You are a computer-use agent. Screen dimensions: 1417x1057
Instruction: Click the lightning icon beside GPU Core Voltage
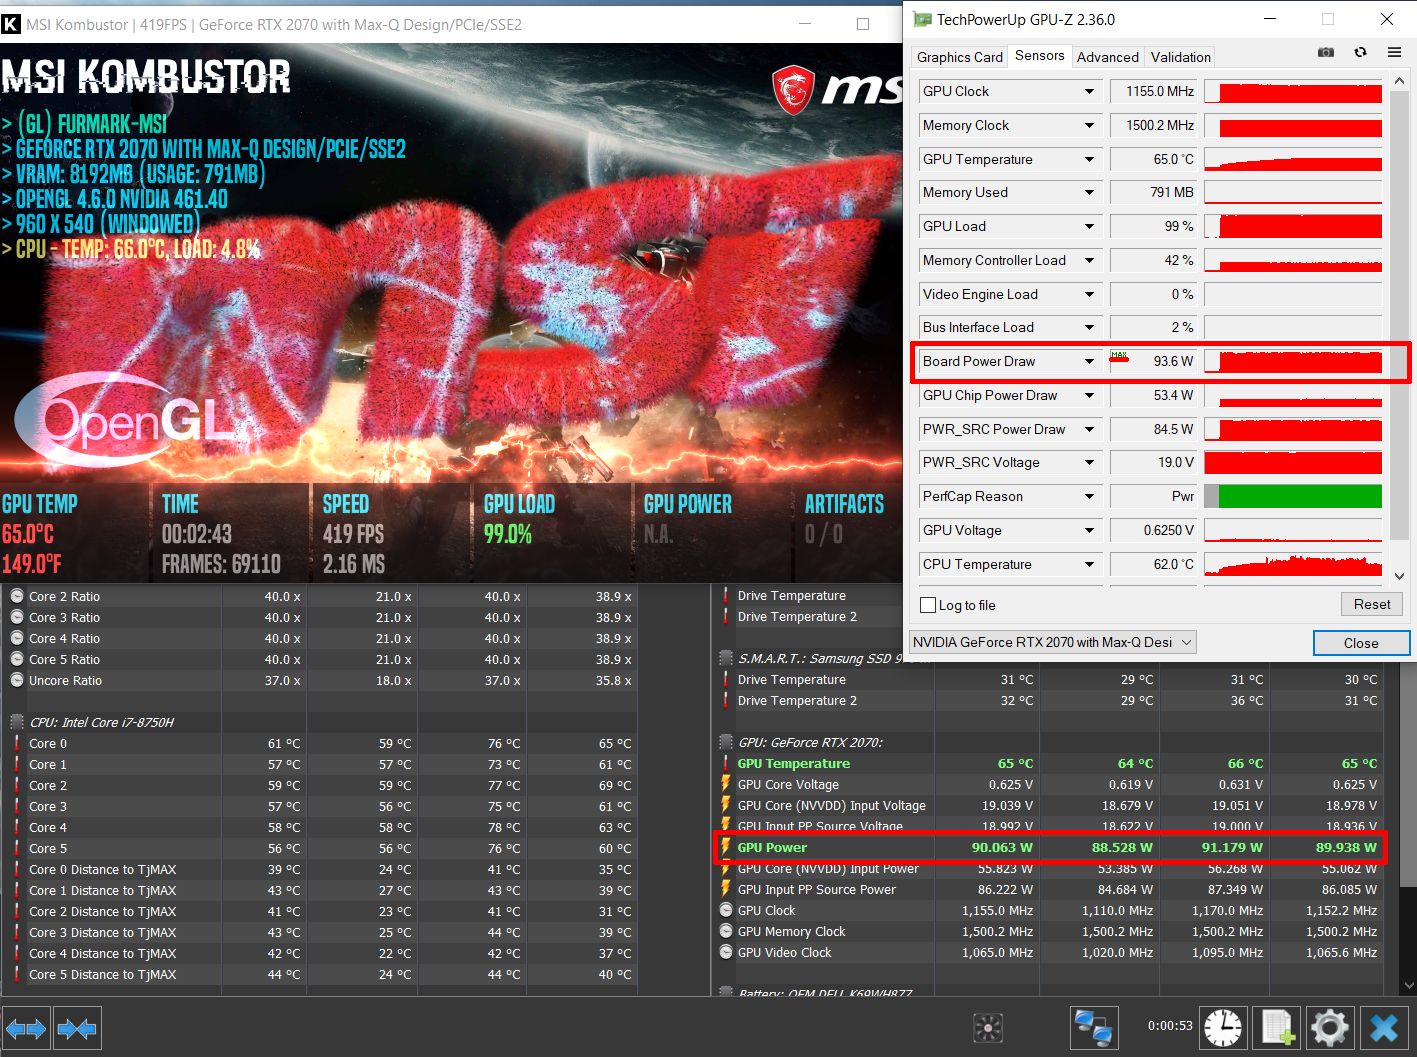[x=726, y=784]
